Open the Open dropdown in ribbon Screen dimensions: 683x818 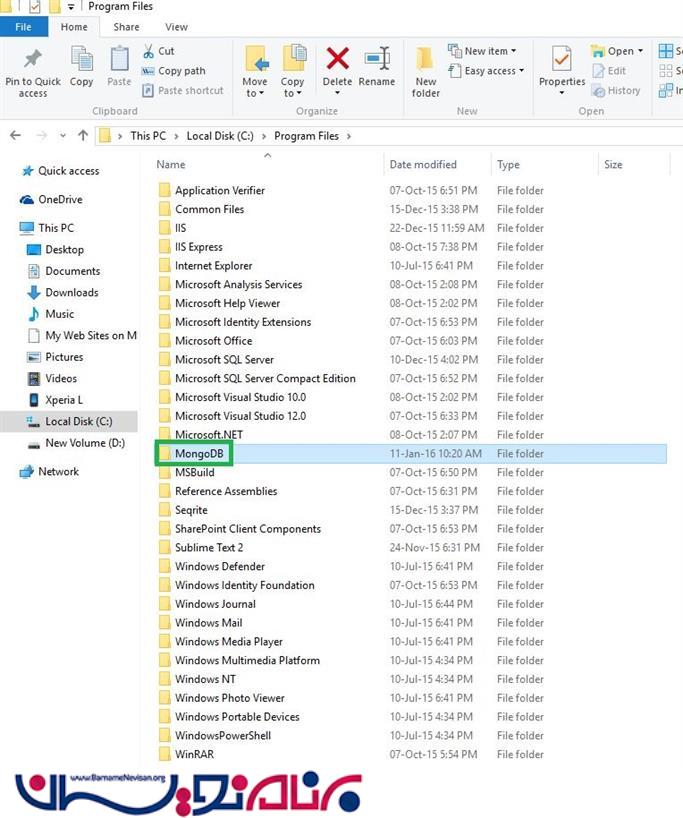617,51
